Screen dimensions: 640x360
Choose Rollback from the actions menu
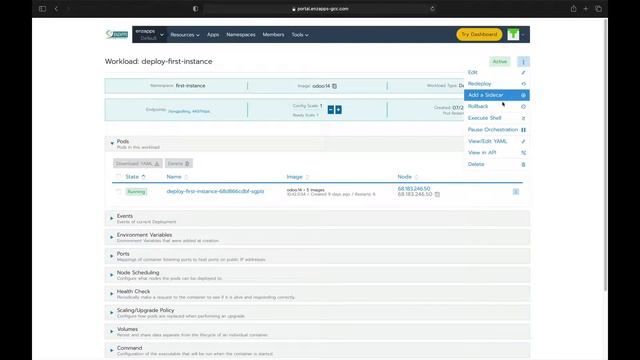497,107
